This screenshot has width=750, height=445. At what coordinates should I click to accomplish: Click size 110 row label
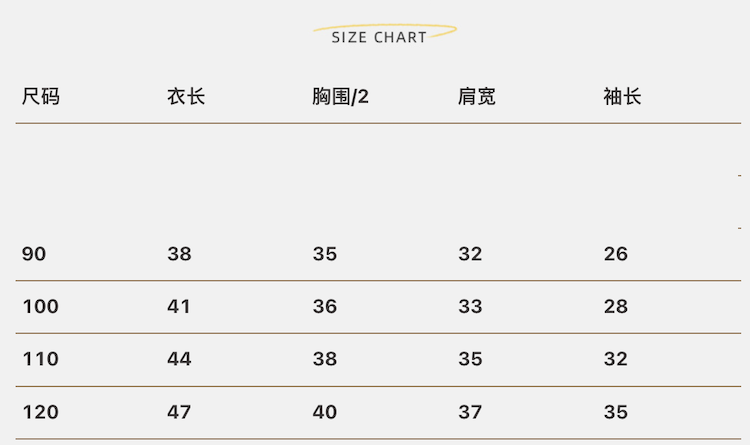pyautogui.click(x=40, y=359)
